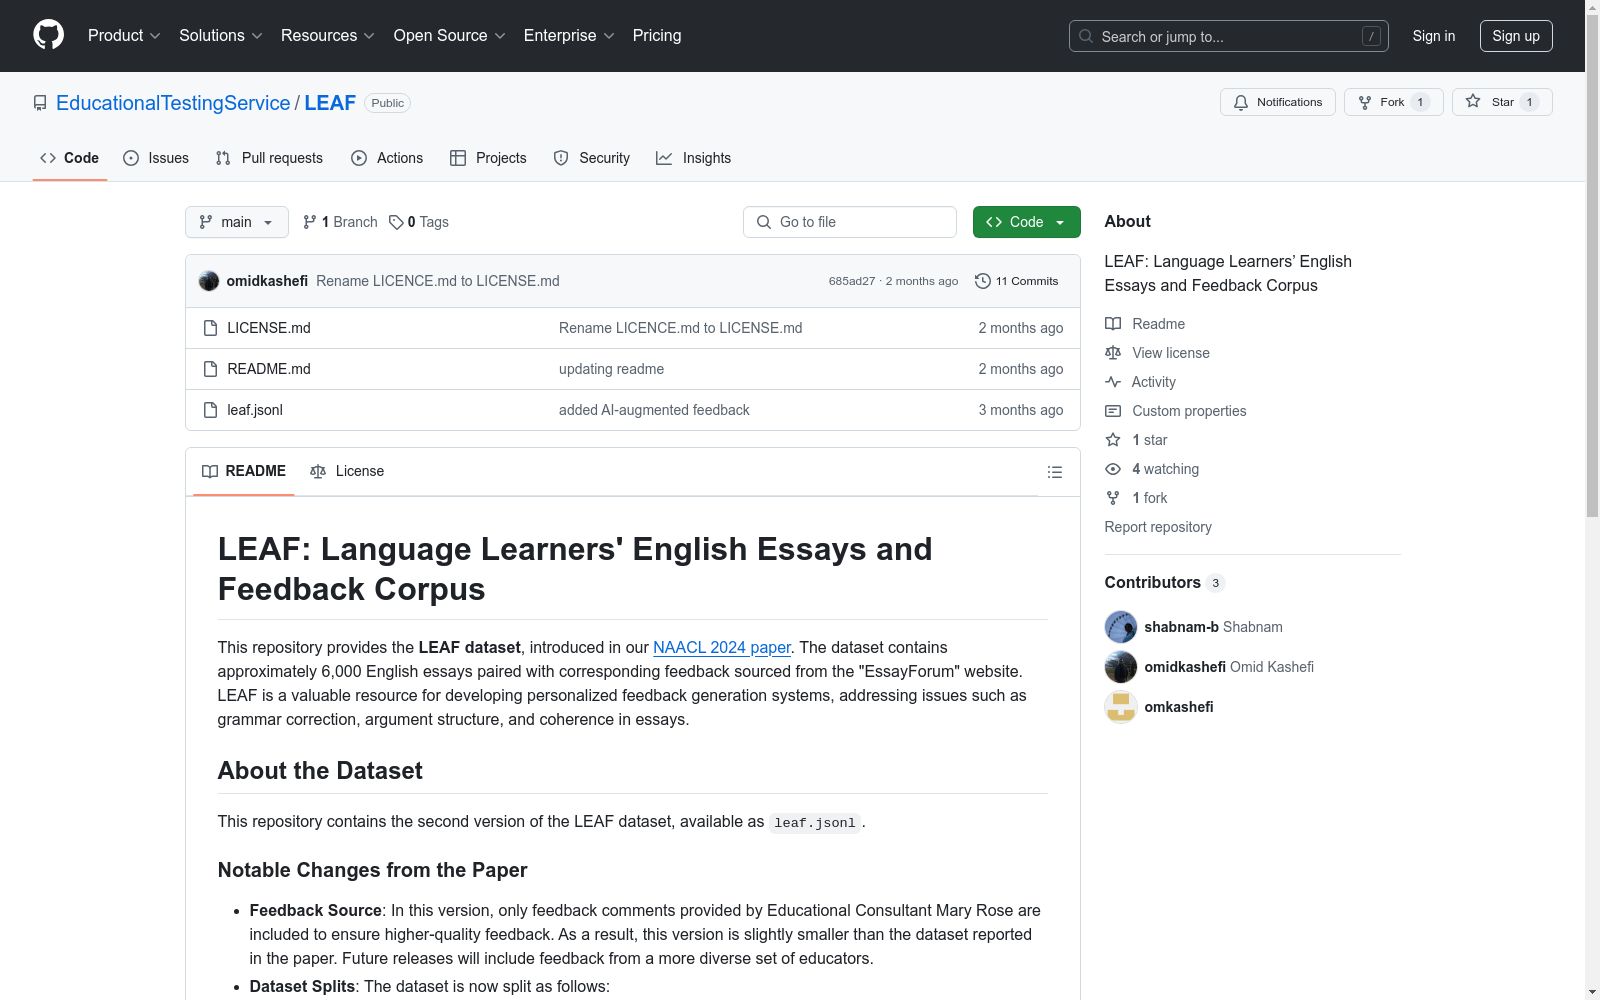This screenshot has width=1600, height=1000.
Task: Open the Pricing page
Action: tap(657, 36)
